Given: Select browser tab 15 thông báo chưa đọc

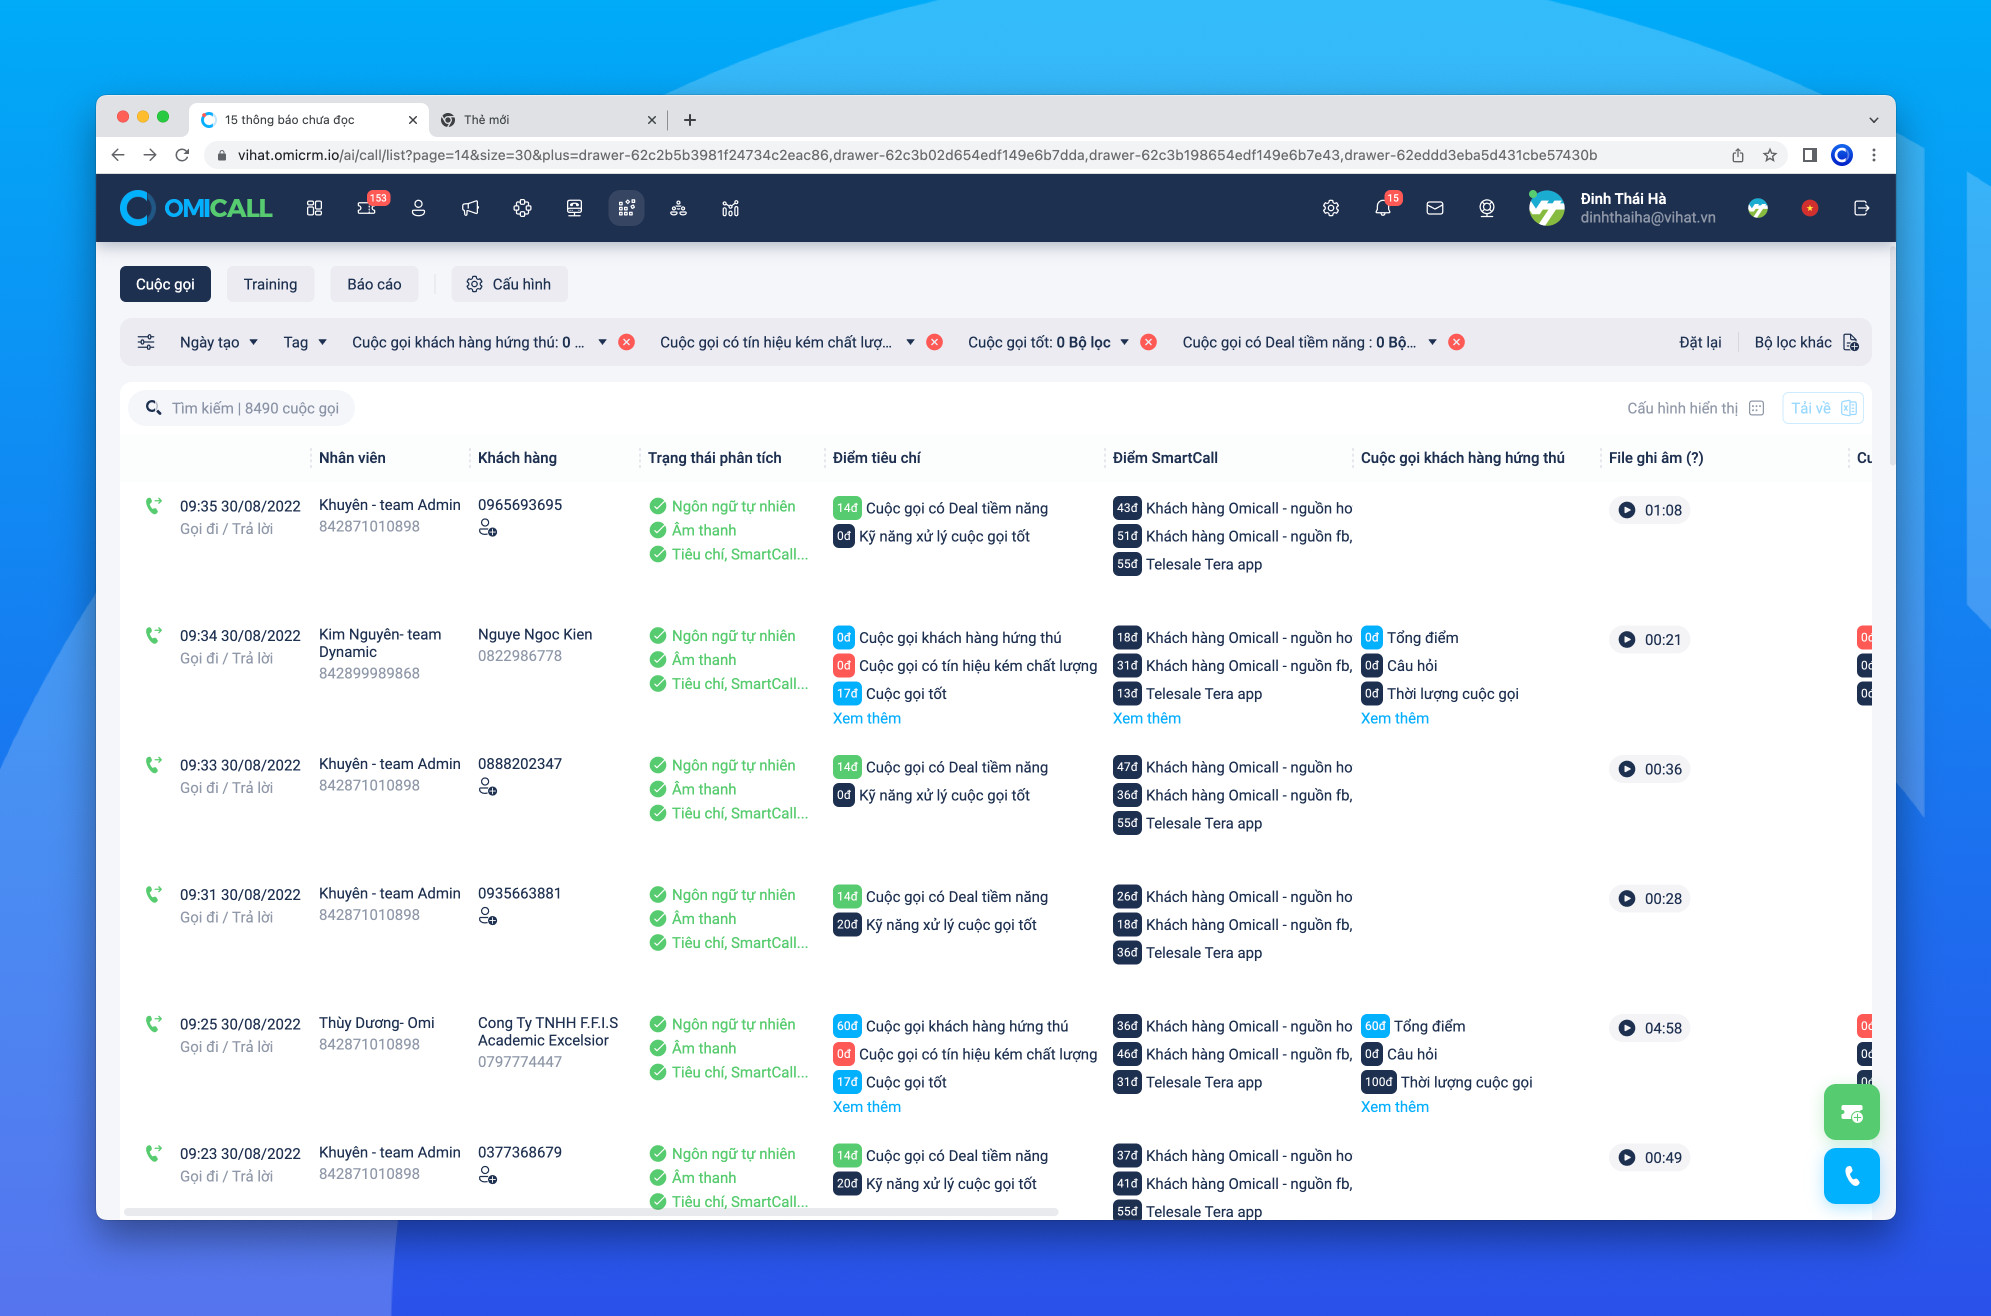Looking at the screenshot, I should click(308, 120).
